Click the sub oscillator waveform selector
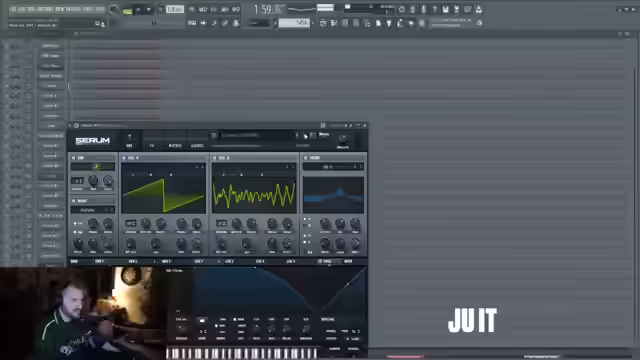640x360 pixels. point(93,167)
